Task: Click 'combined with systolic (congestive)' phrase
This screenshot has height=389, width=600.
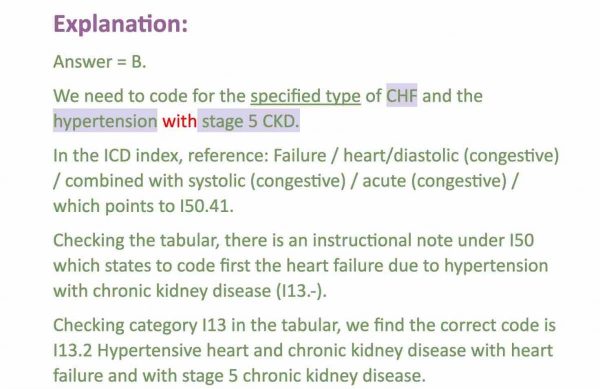Action: 205,181
